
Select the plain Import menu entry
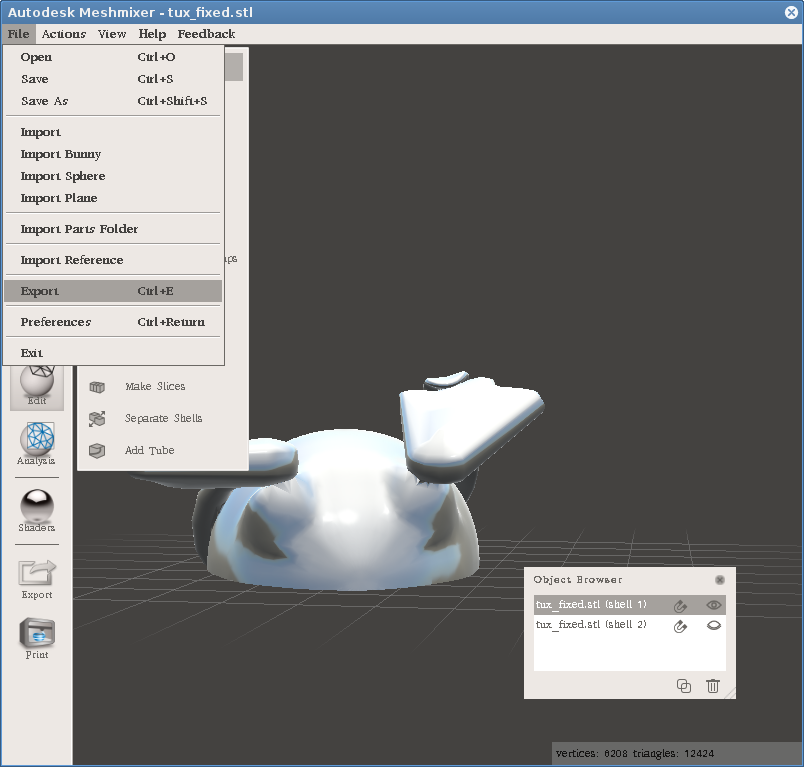[113, 132]
